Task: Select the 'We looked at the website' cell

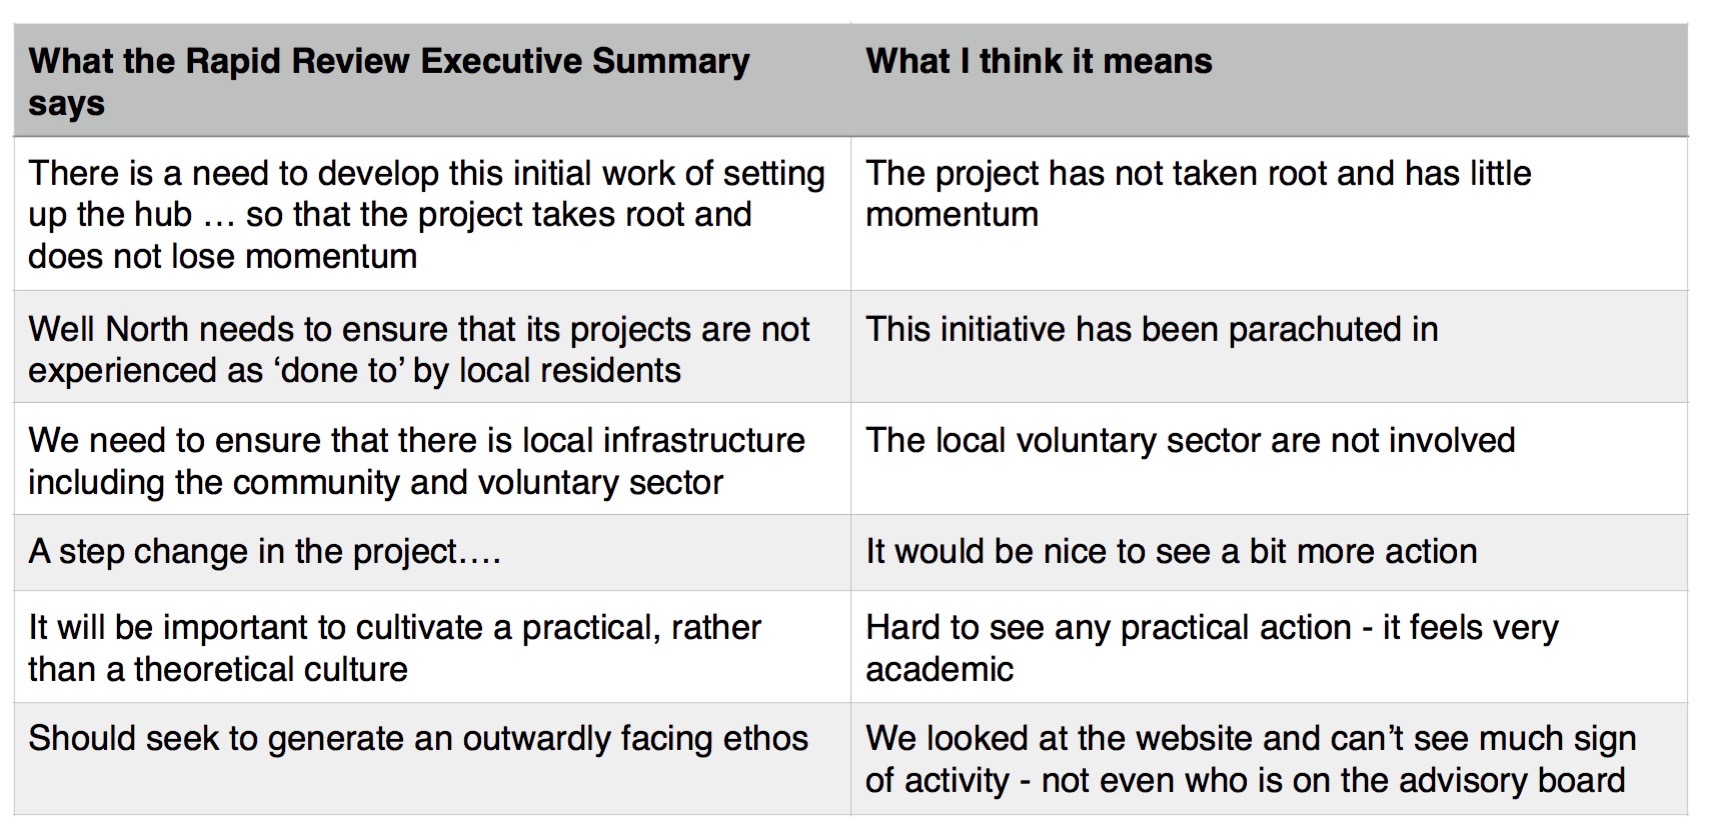Action: click(1250, 759)
